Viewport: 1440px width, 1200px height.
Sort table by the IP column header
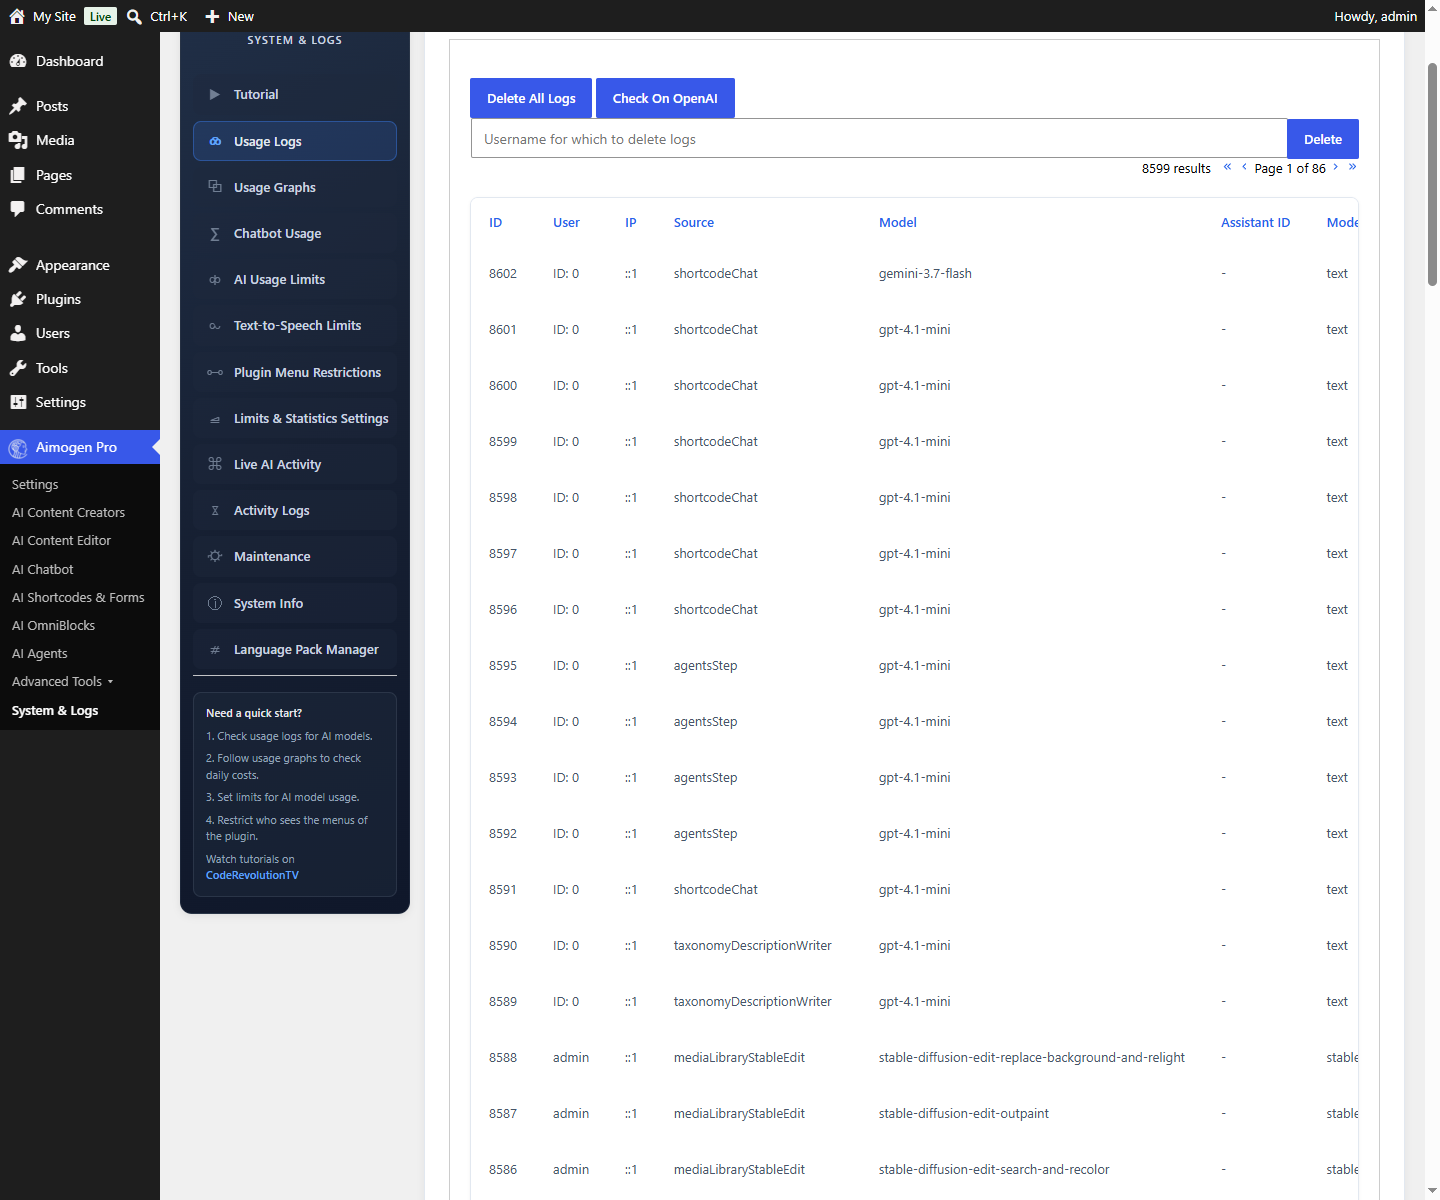pyautogui.click(x=630, y=223)
